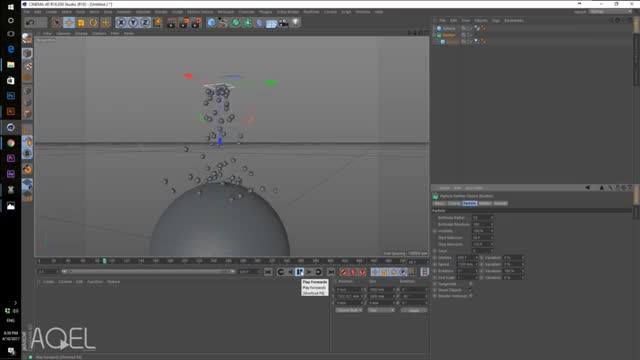Enable the Tangential checkbox in emitter settings
The height and width of the screenshot is (360, 640).
pos(470,284)
